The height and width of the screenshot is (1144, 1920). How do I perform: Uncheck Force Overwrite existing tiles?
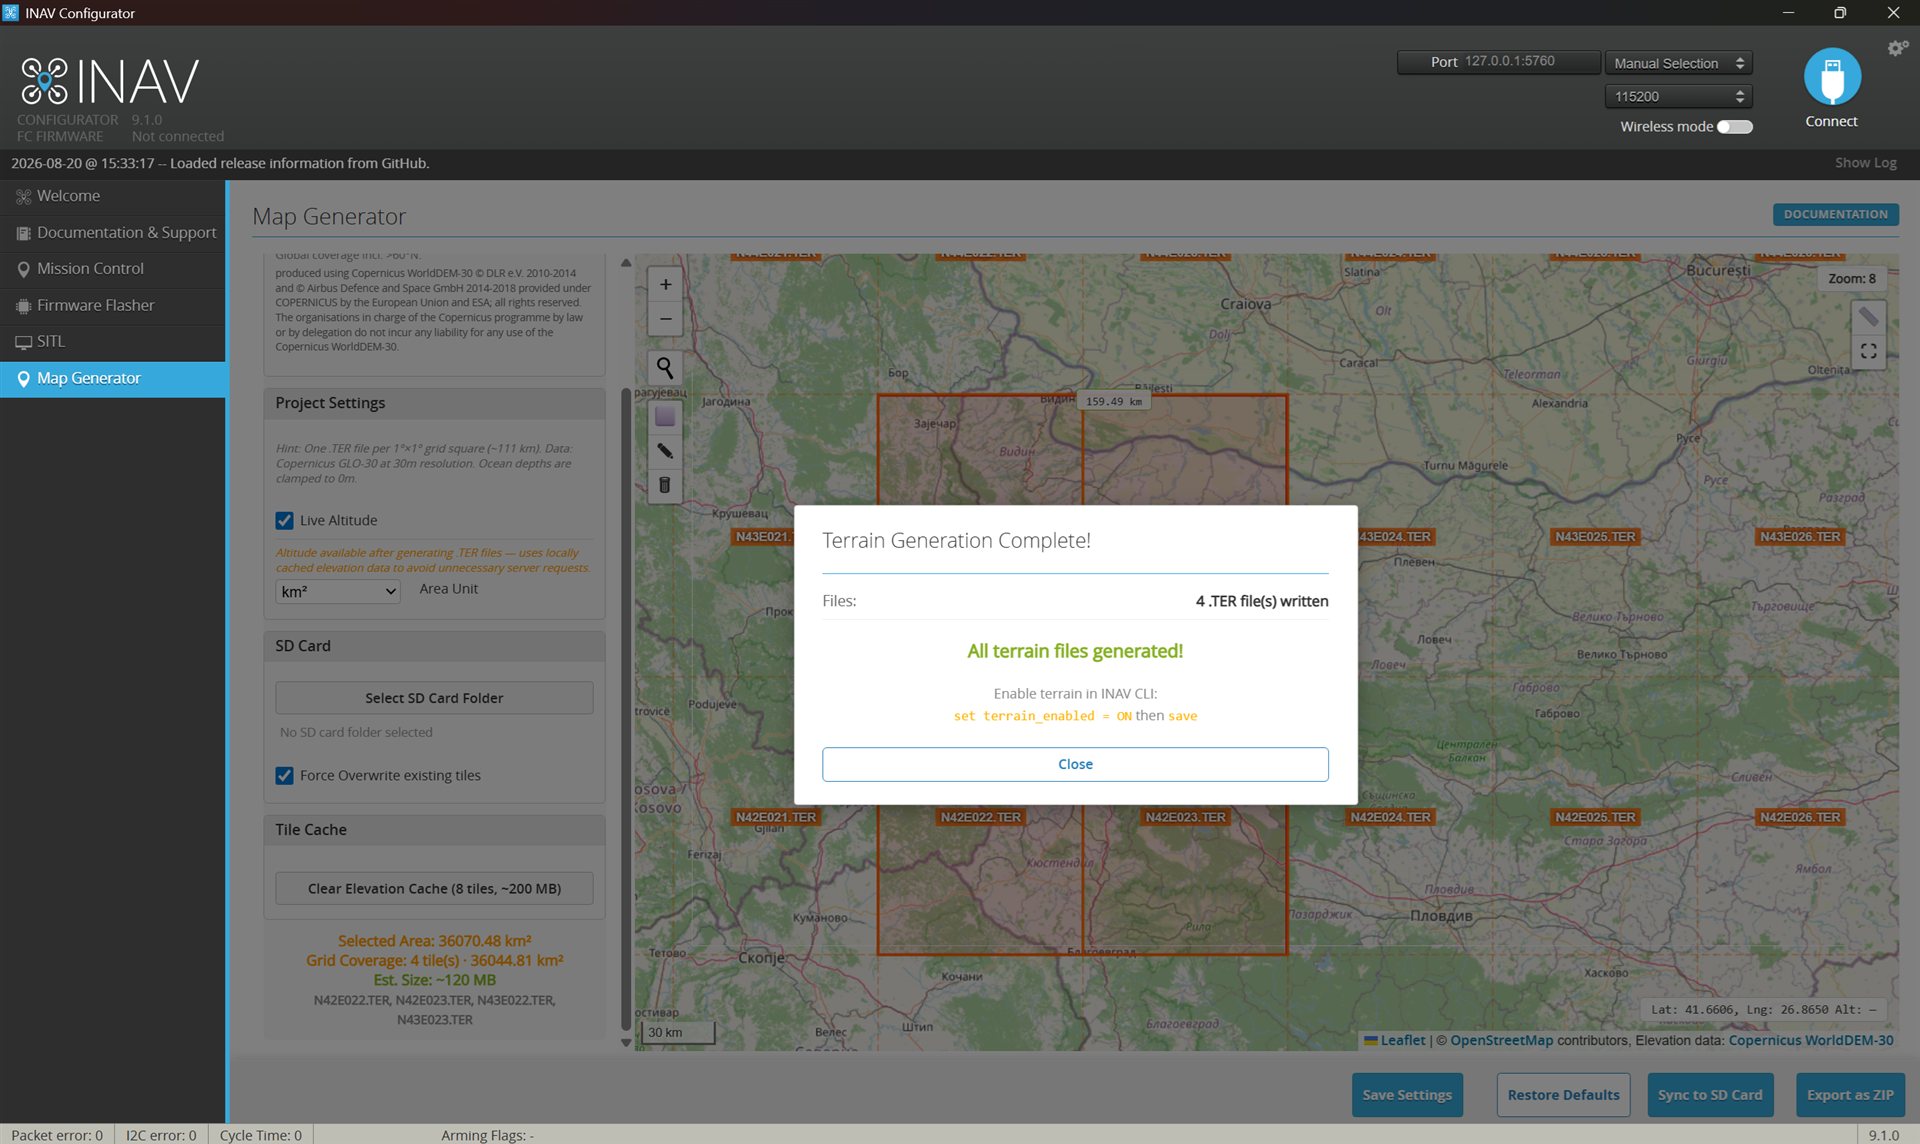pos(285,776)
